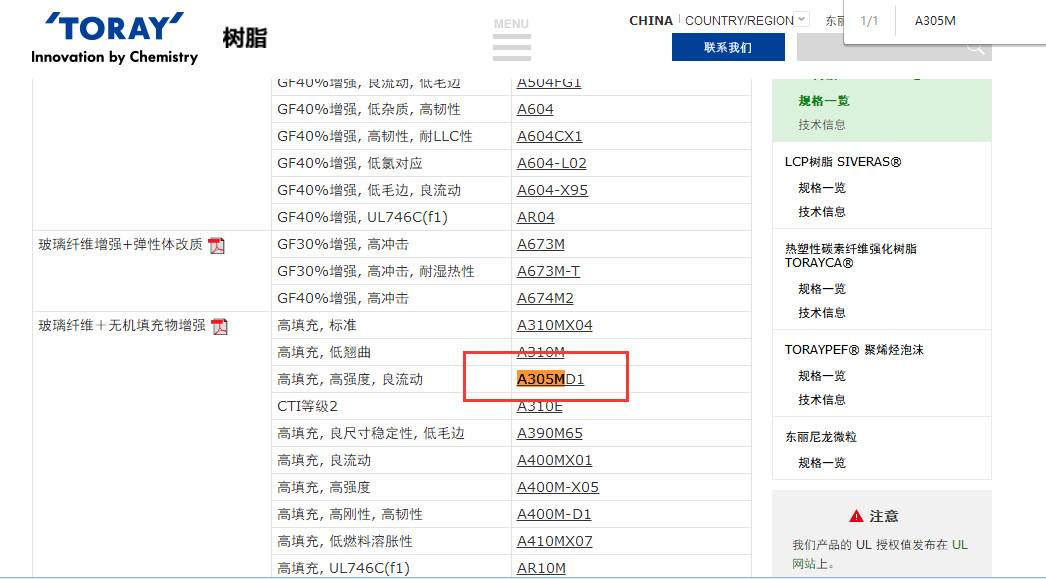Open PDF icon for 玻璃纤维增强+弹性体改质
The width and height of the screenshot is (1046, 579).
coord(217,245)
